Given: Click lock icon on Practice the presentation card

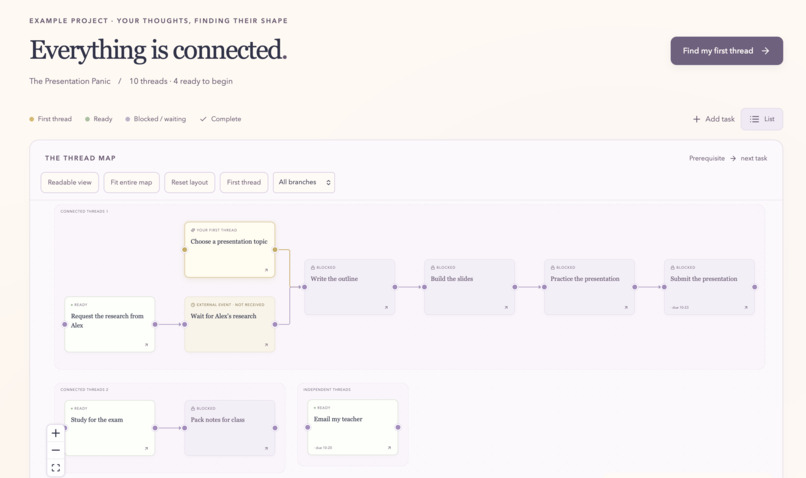Looking at the screenshot, I should coord(553,267).
